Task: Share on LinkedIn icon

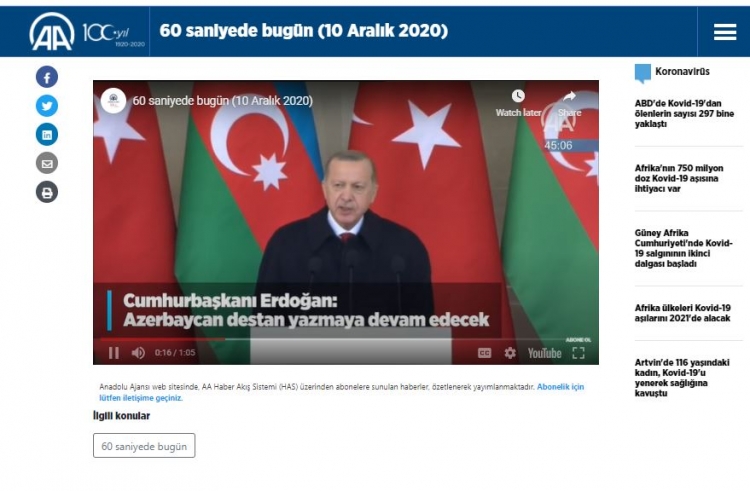Action: (x=47, y=134)
